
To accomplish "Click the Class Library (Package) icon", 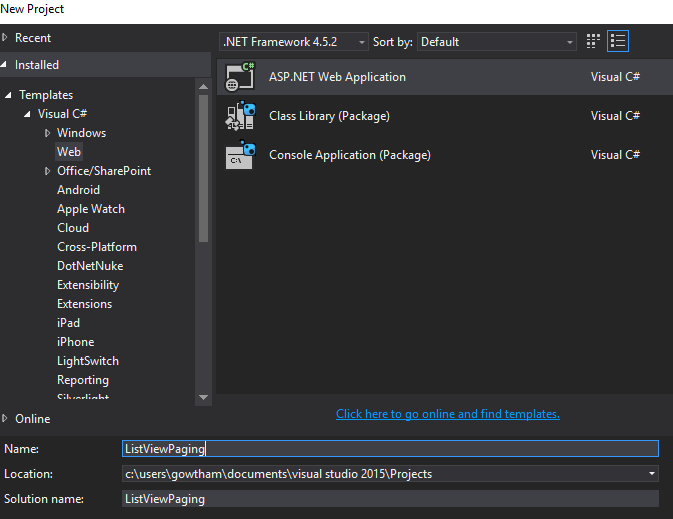I will pyautogui.click(x=240, y=116).
